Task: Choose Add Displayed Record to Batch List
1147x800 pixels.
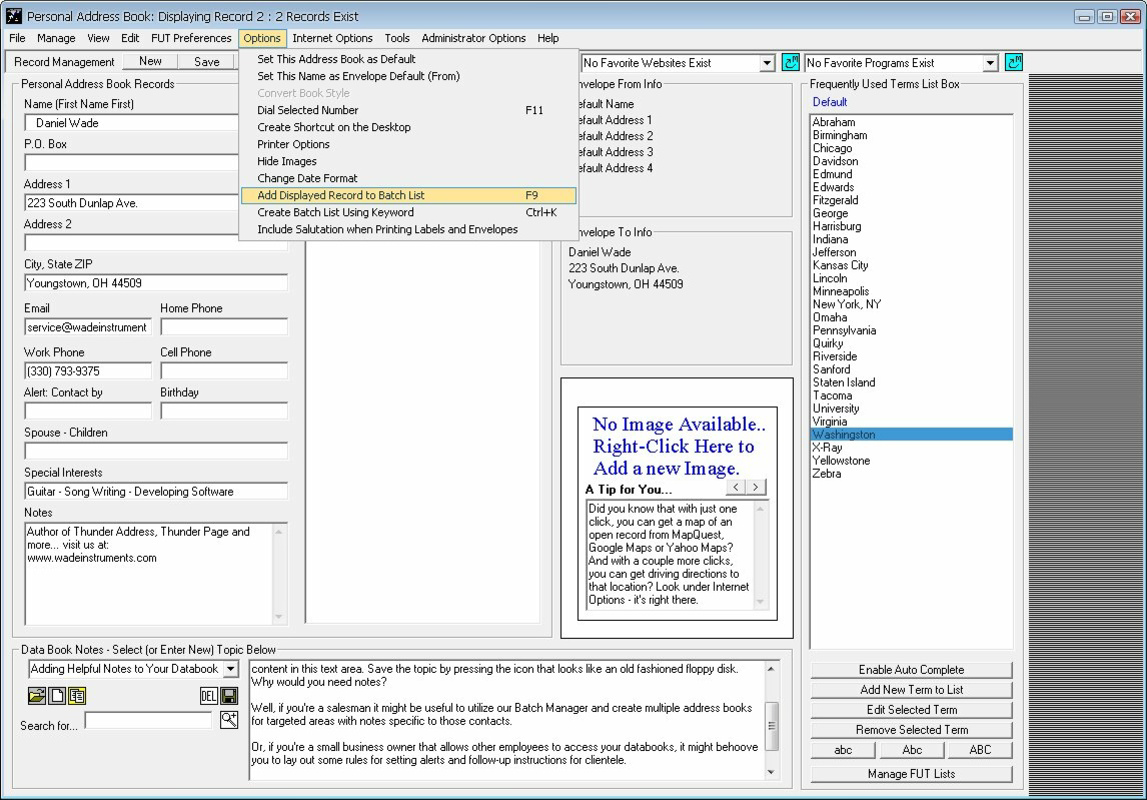Action: click(408, 195)
